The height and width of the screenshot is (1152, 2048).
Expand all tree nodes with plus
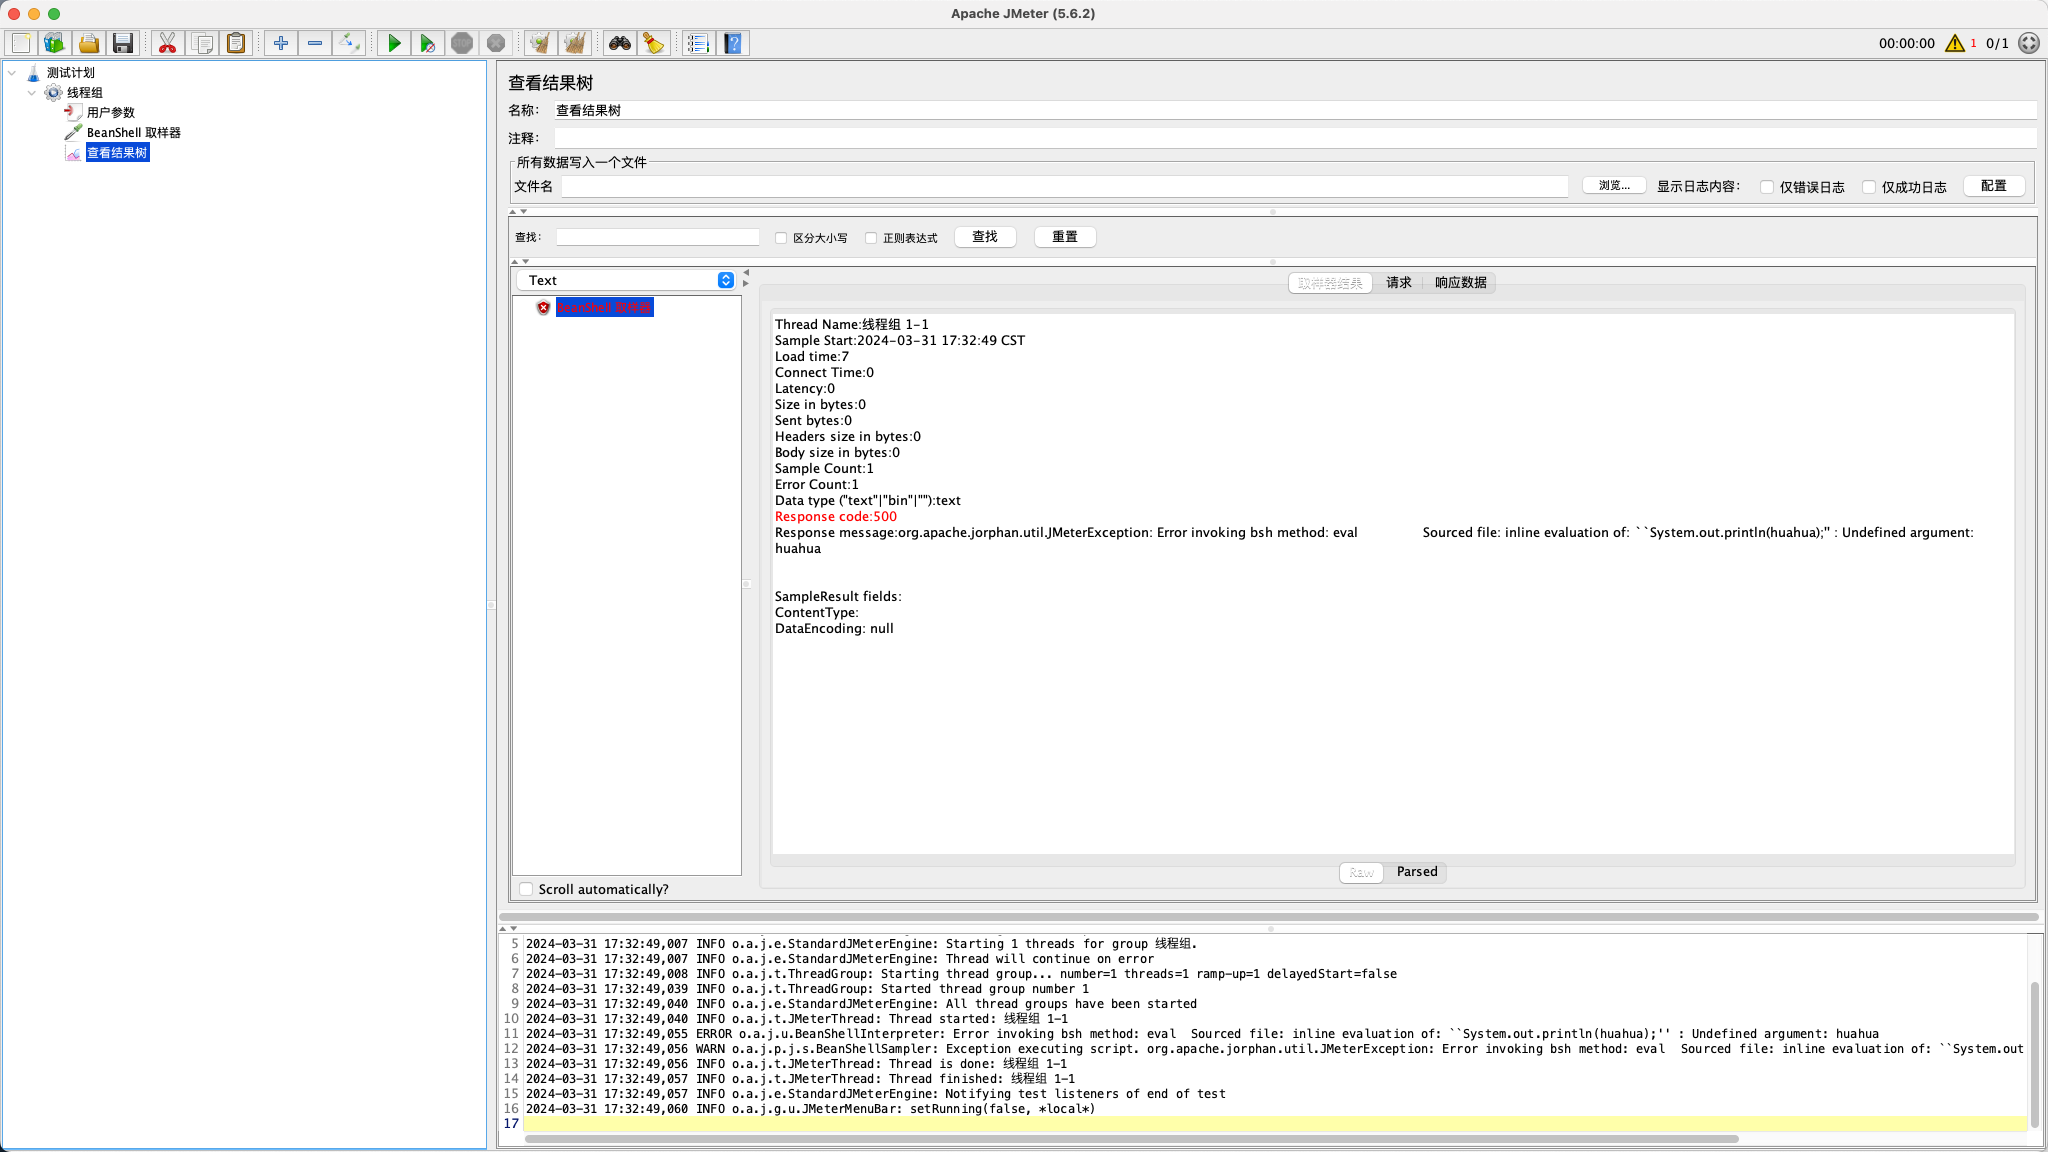pos(281,43)
